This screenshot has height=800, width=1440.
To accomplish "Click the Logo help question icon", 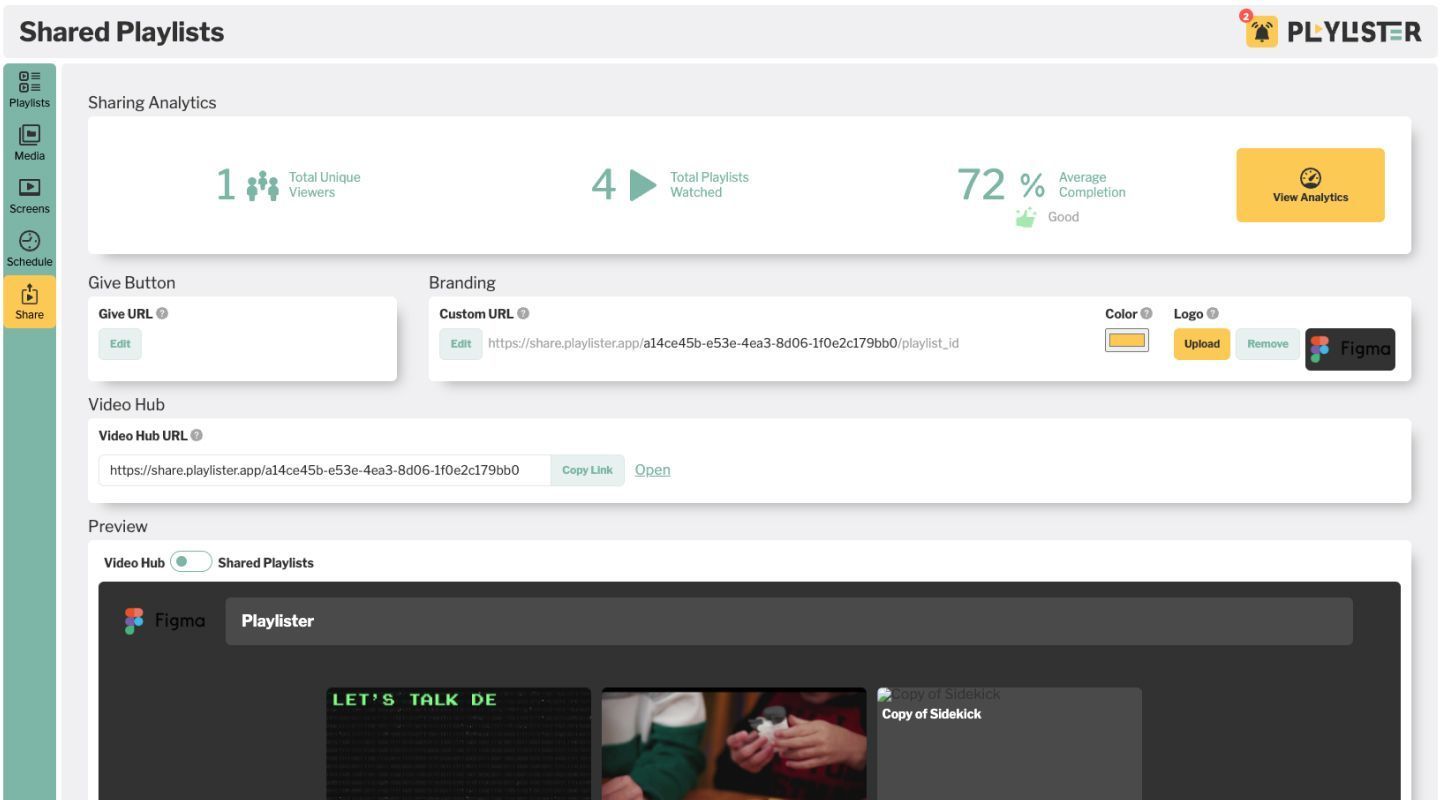I will click(x=1213, y=313).
